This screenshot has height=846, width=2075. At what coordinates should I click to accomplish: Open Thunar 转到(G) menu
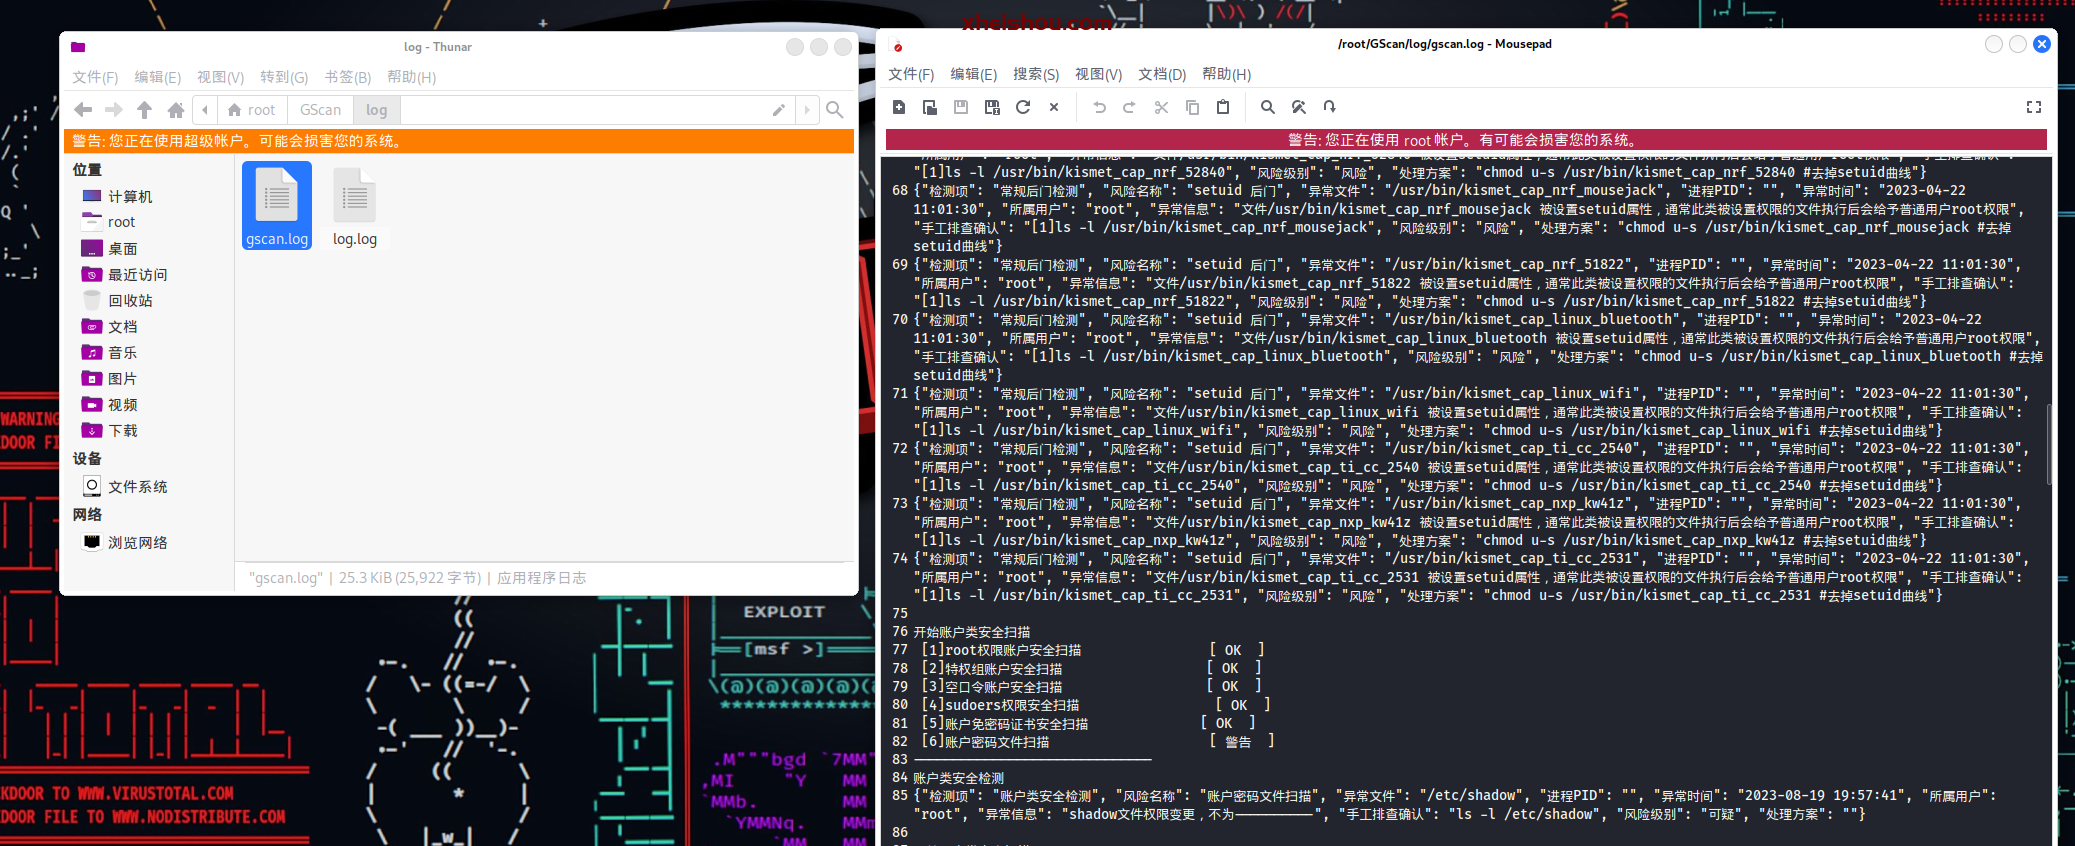pos(284,77)
